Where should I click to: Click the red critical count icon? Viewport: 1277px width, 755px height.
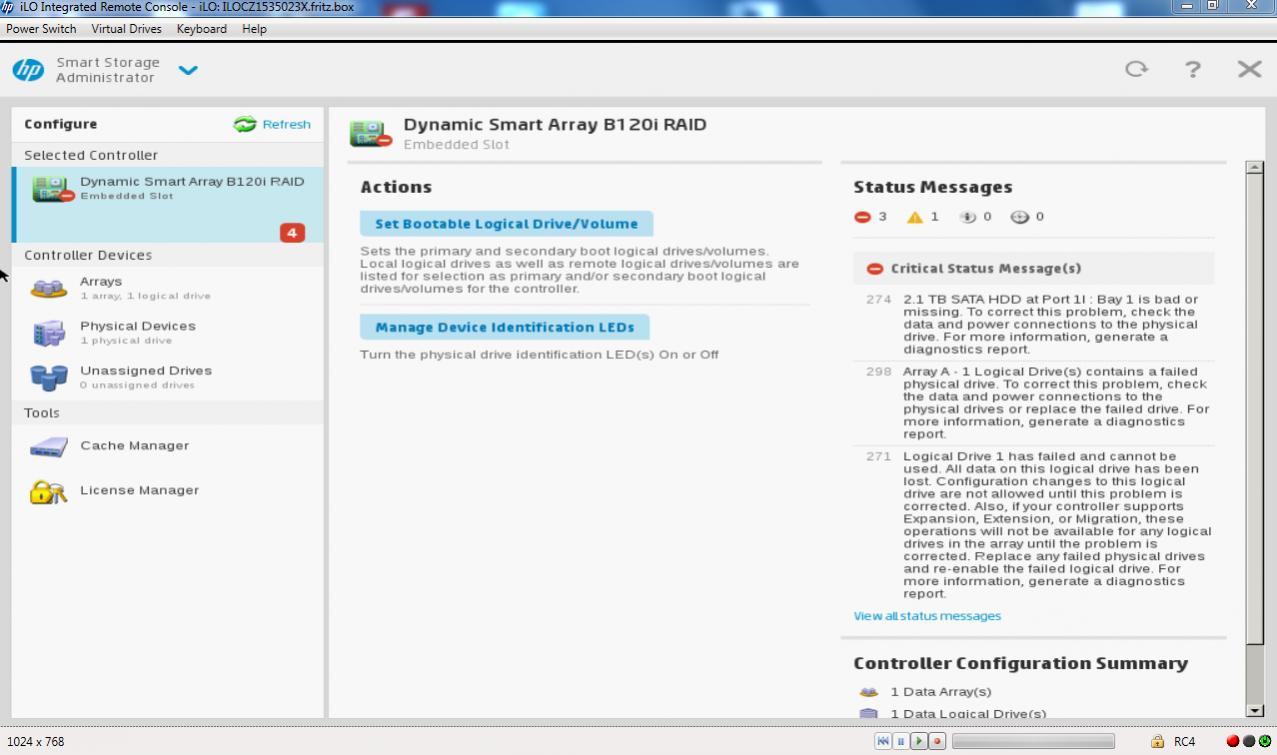(x=863, y=217)
